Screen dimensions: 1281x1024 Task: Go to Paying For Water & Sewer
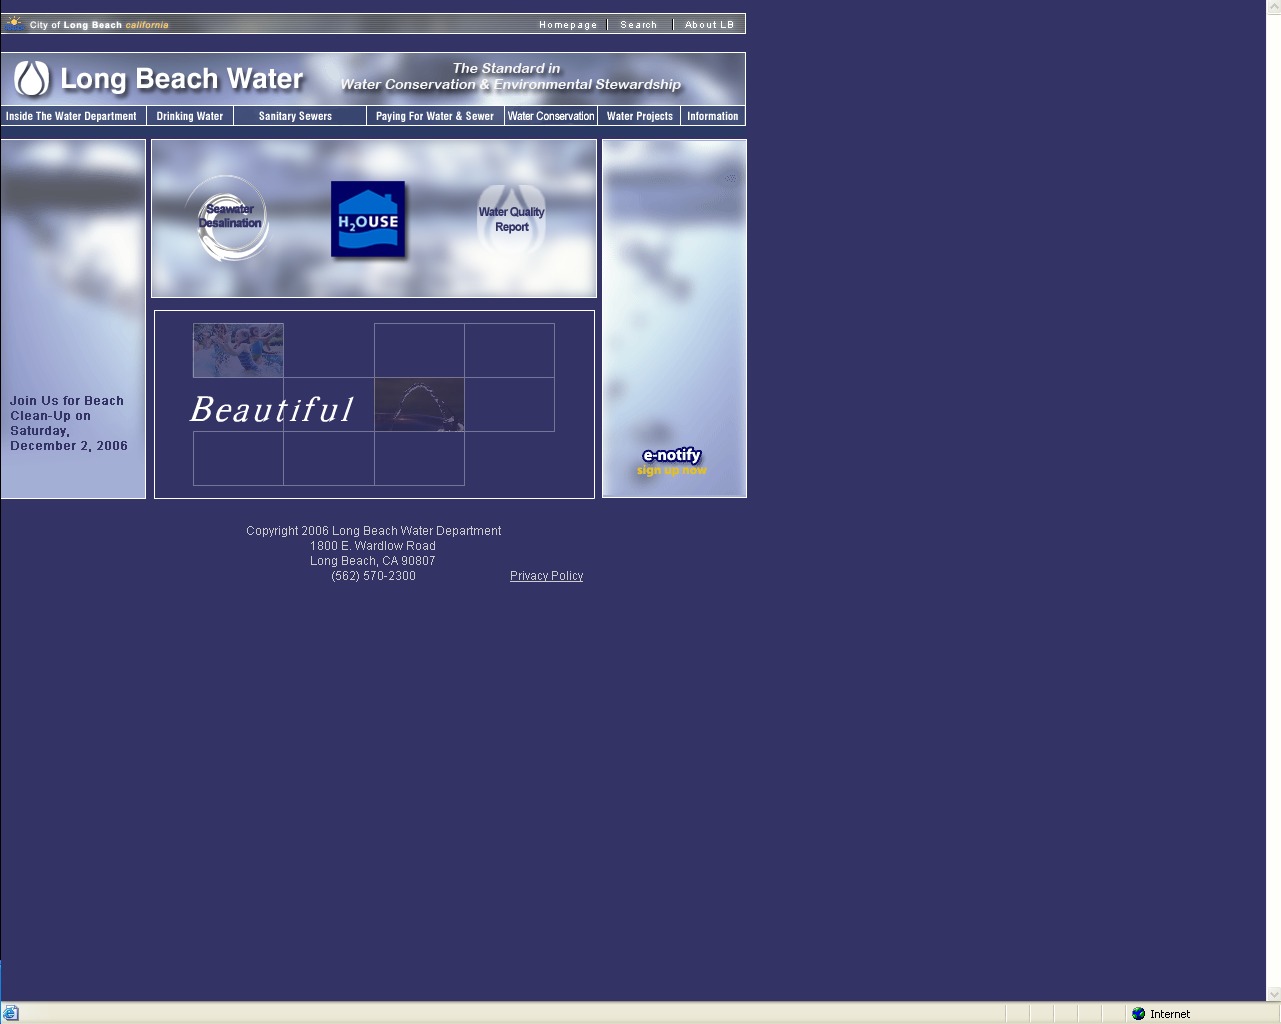[435, 116]
